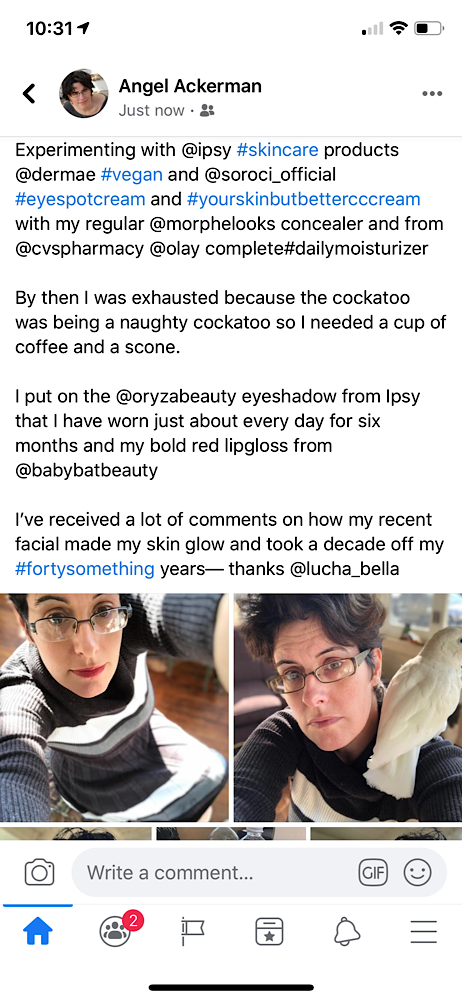Open Angel Ackerman's profile name link
This screenshot has height=1000, width=462.
(190, 85)
